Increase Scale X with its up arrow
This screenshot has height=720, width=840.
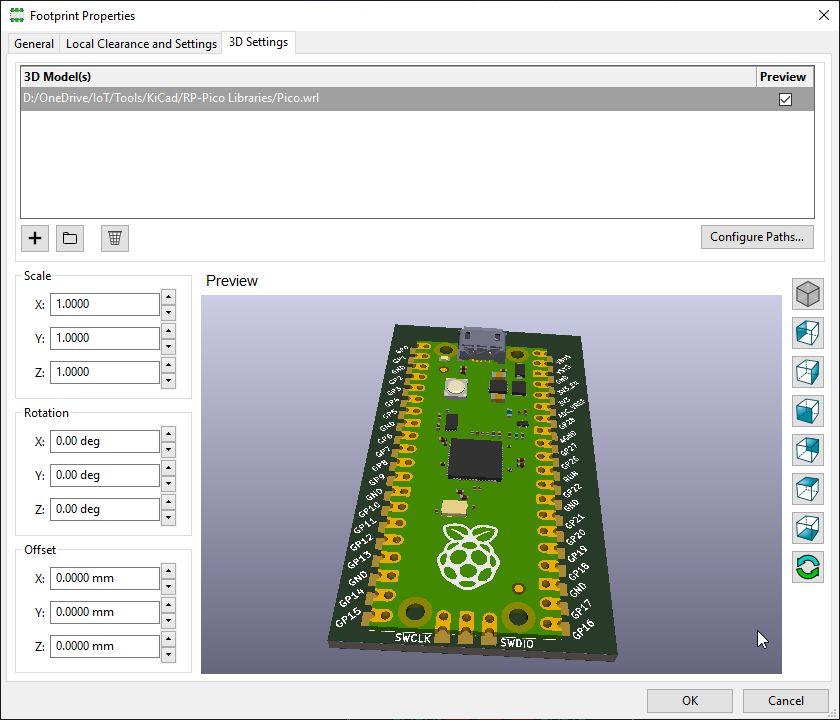168,297
